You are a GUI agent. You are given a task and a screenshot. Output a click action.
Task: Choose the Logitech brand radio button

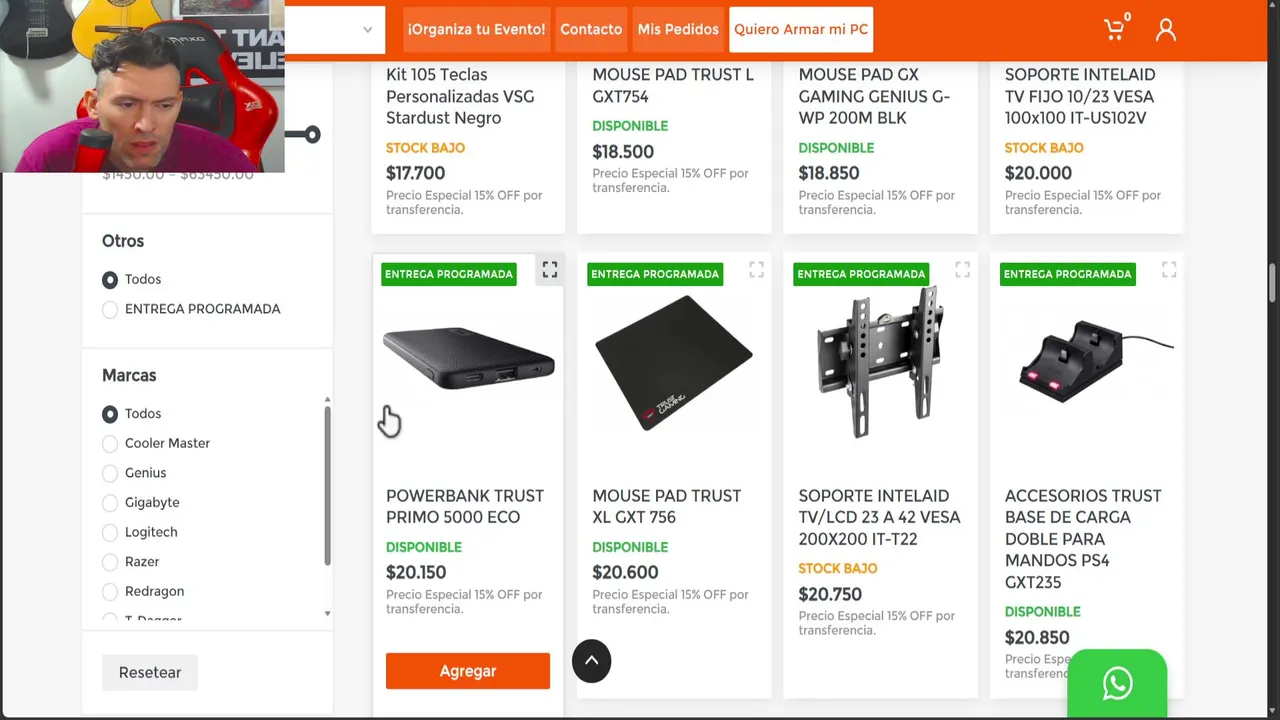[x=110, y=532]
